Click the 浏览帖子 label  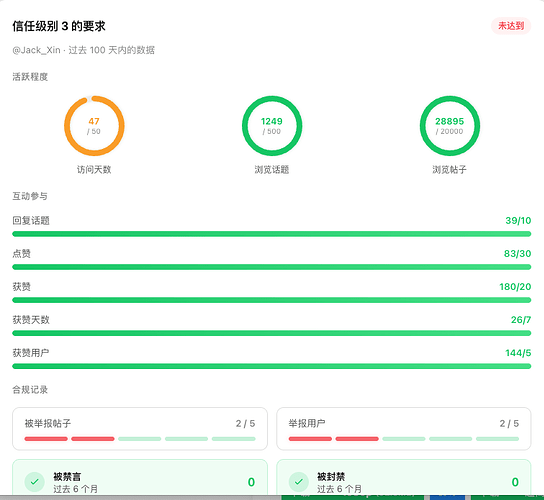pos(450,169)
